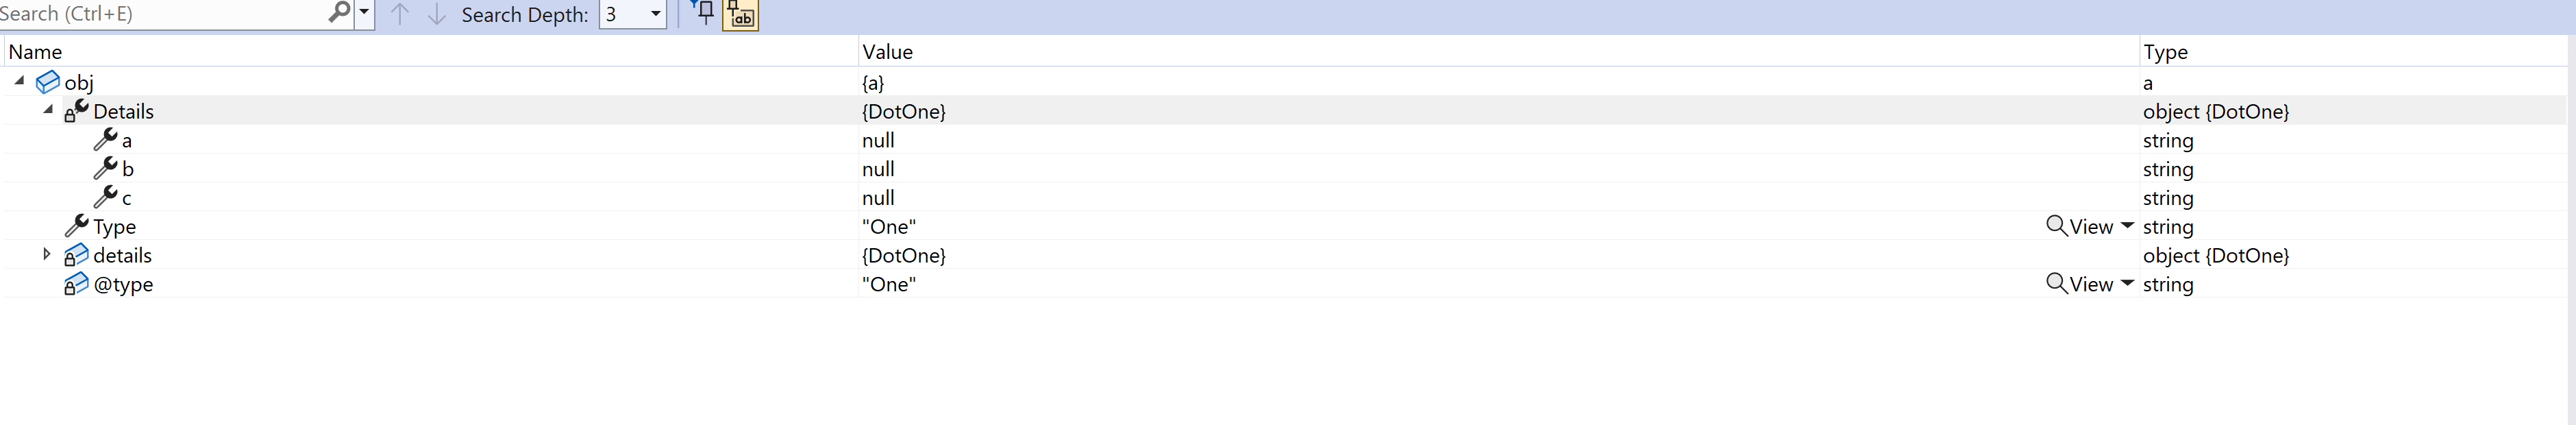Click the obj cube icon
This screenshot has height=425, width=2576.
point(47,82)
